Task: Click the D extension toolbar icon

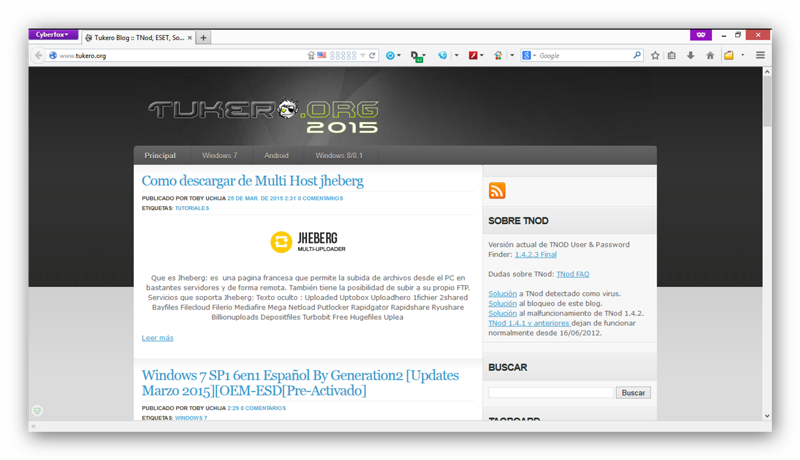Action: tap(417, 56)
